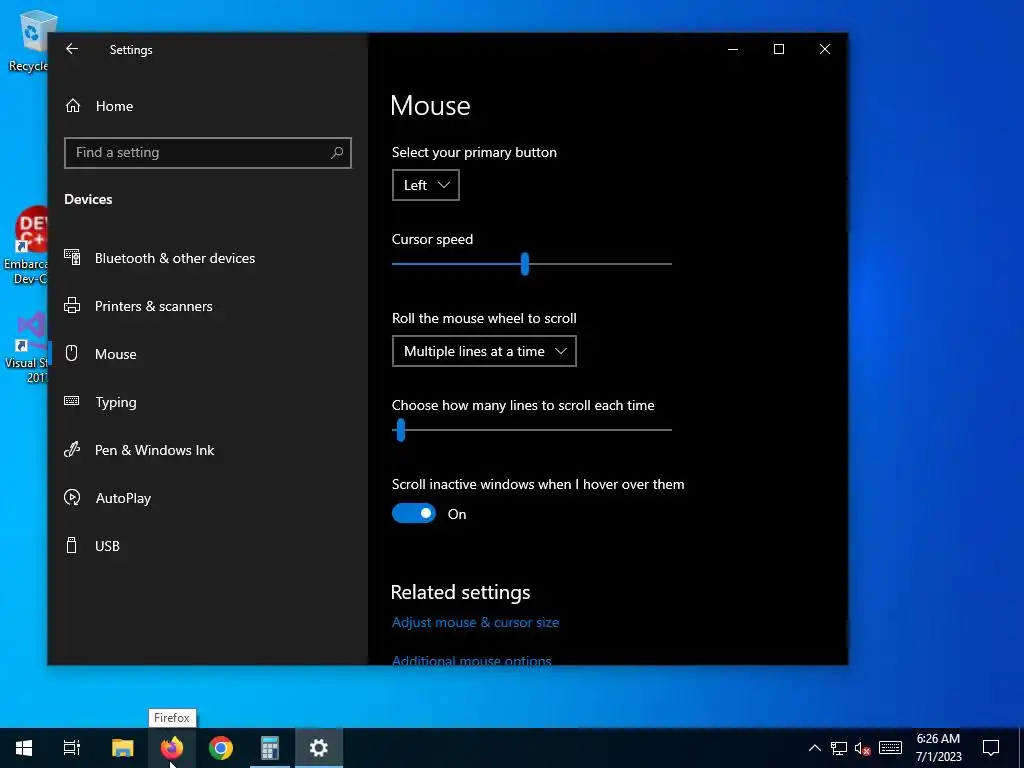Click the Bluetooth devices icon
Image resolution: width=1024 pixels, height=768 pixels.
[x=72, y=257]
